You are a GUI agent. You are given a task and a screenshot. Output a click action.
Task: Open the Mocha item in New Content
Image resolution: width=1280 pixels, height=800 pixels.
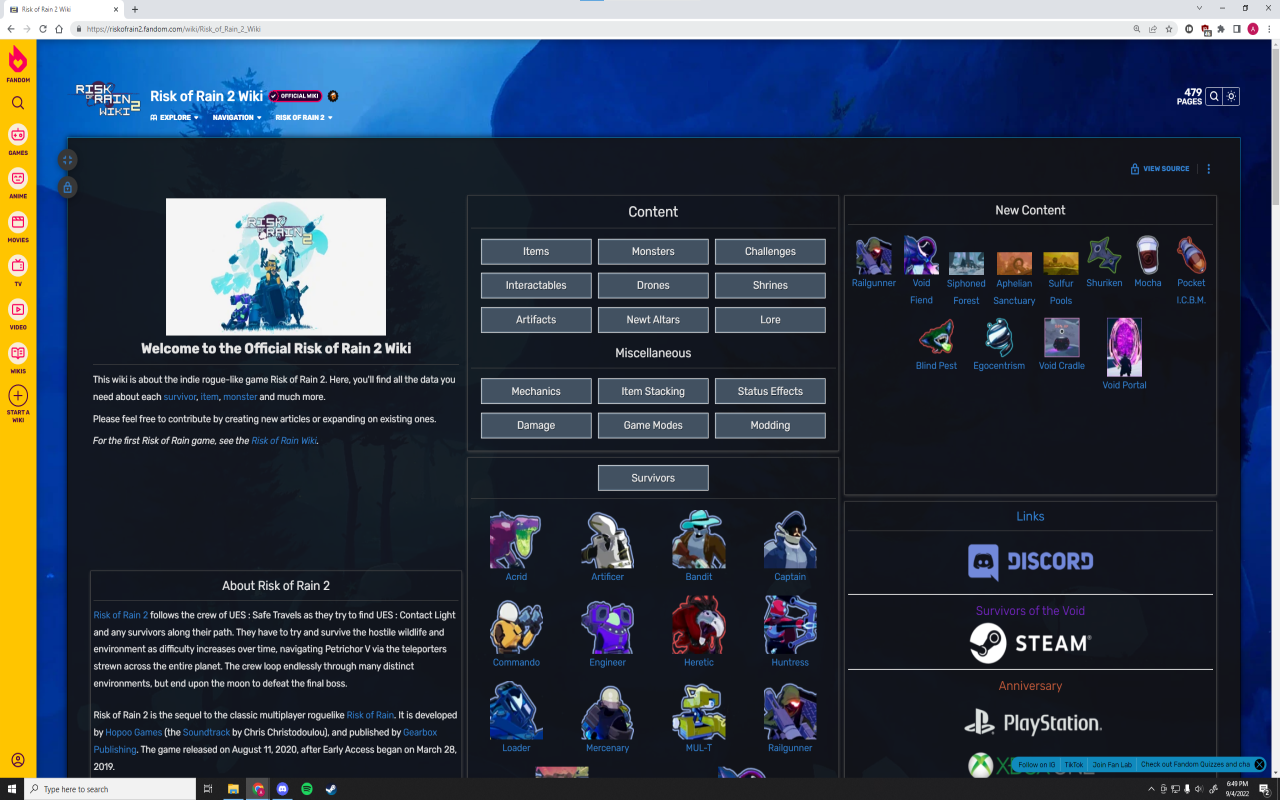coord(1148,255)
